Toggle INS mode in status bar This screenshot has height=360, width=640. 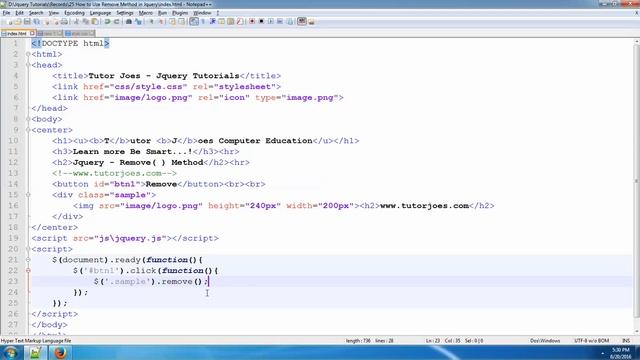[x=626, y=340]
